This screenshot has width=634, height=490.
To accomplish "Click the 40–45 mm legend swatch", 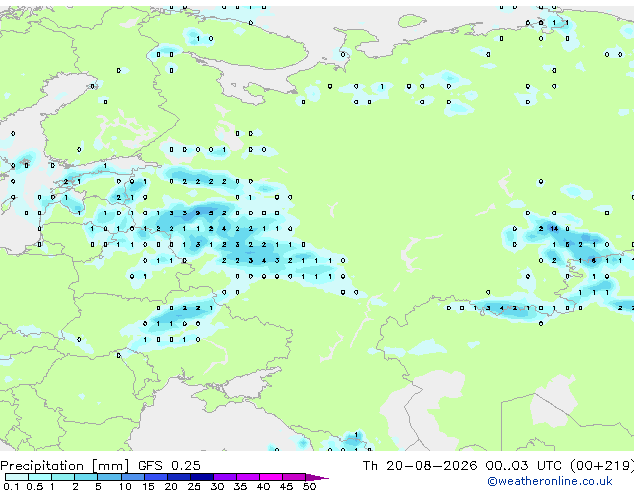I will point(271,477).
